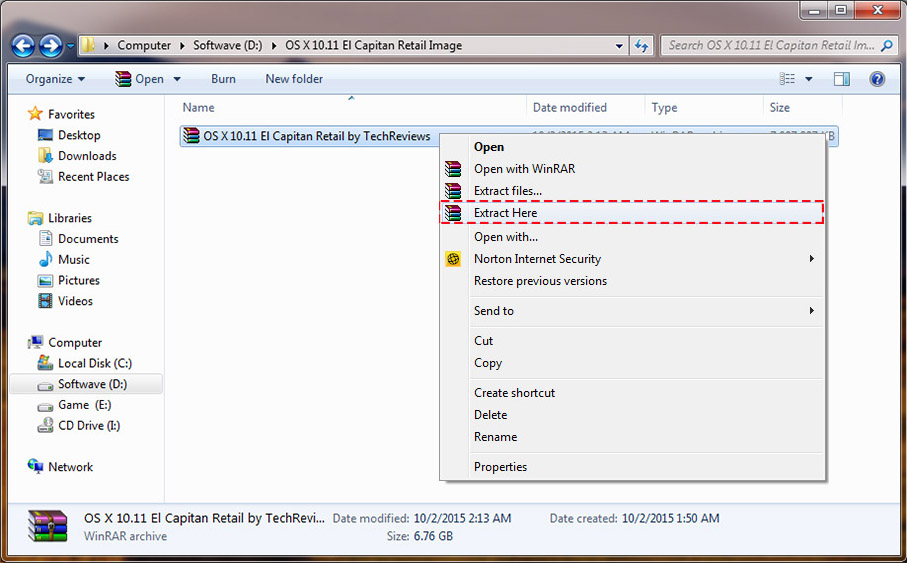The image size is (907, 563).
Task: Select Computer in navigation pane
Action: click(x=75, y=342)
